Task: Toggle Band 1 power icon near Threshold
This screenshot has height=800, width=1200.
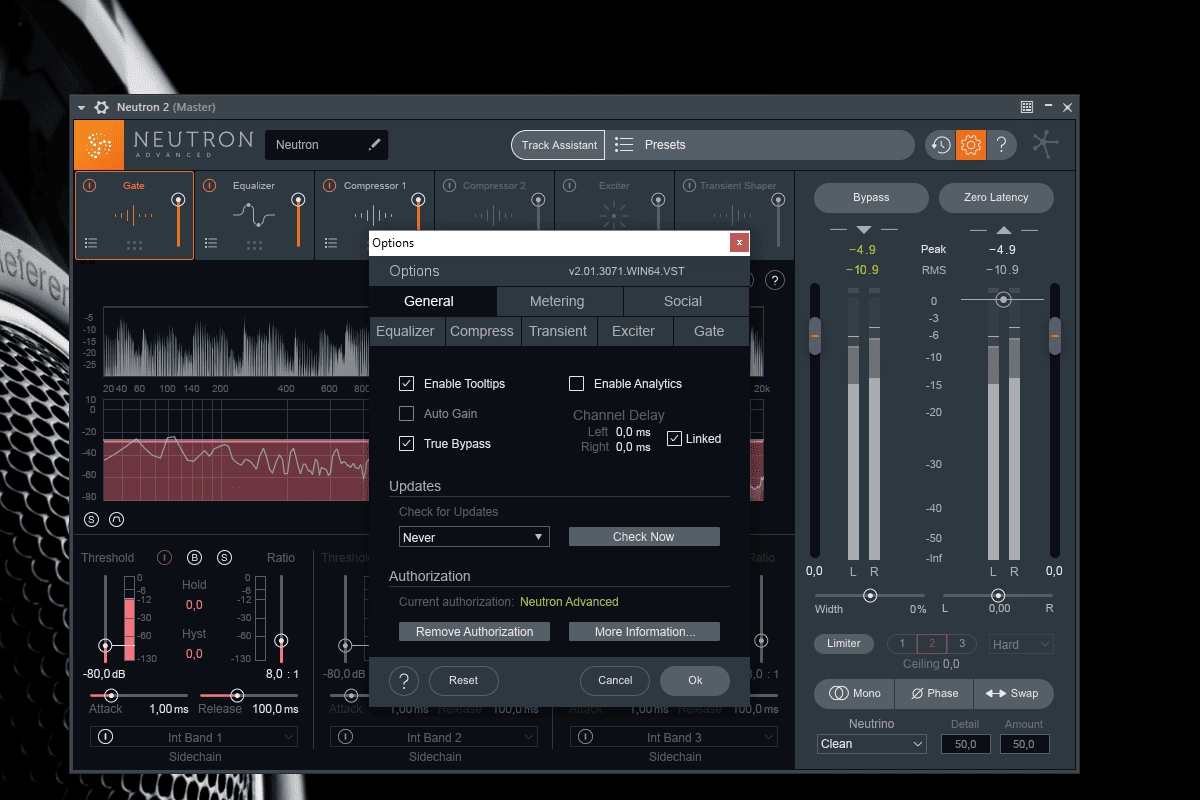Action: click(164, 558)
